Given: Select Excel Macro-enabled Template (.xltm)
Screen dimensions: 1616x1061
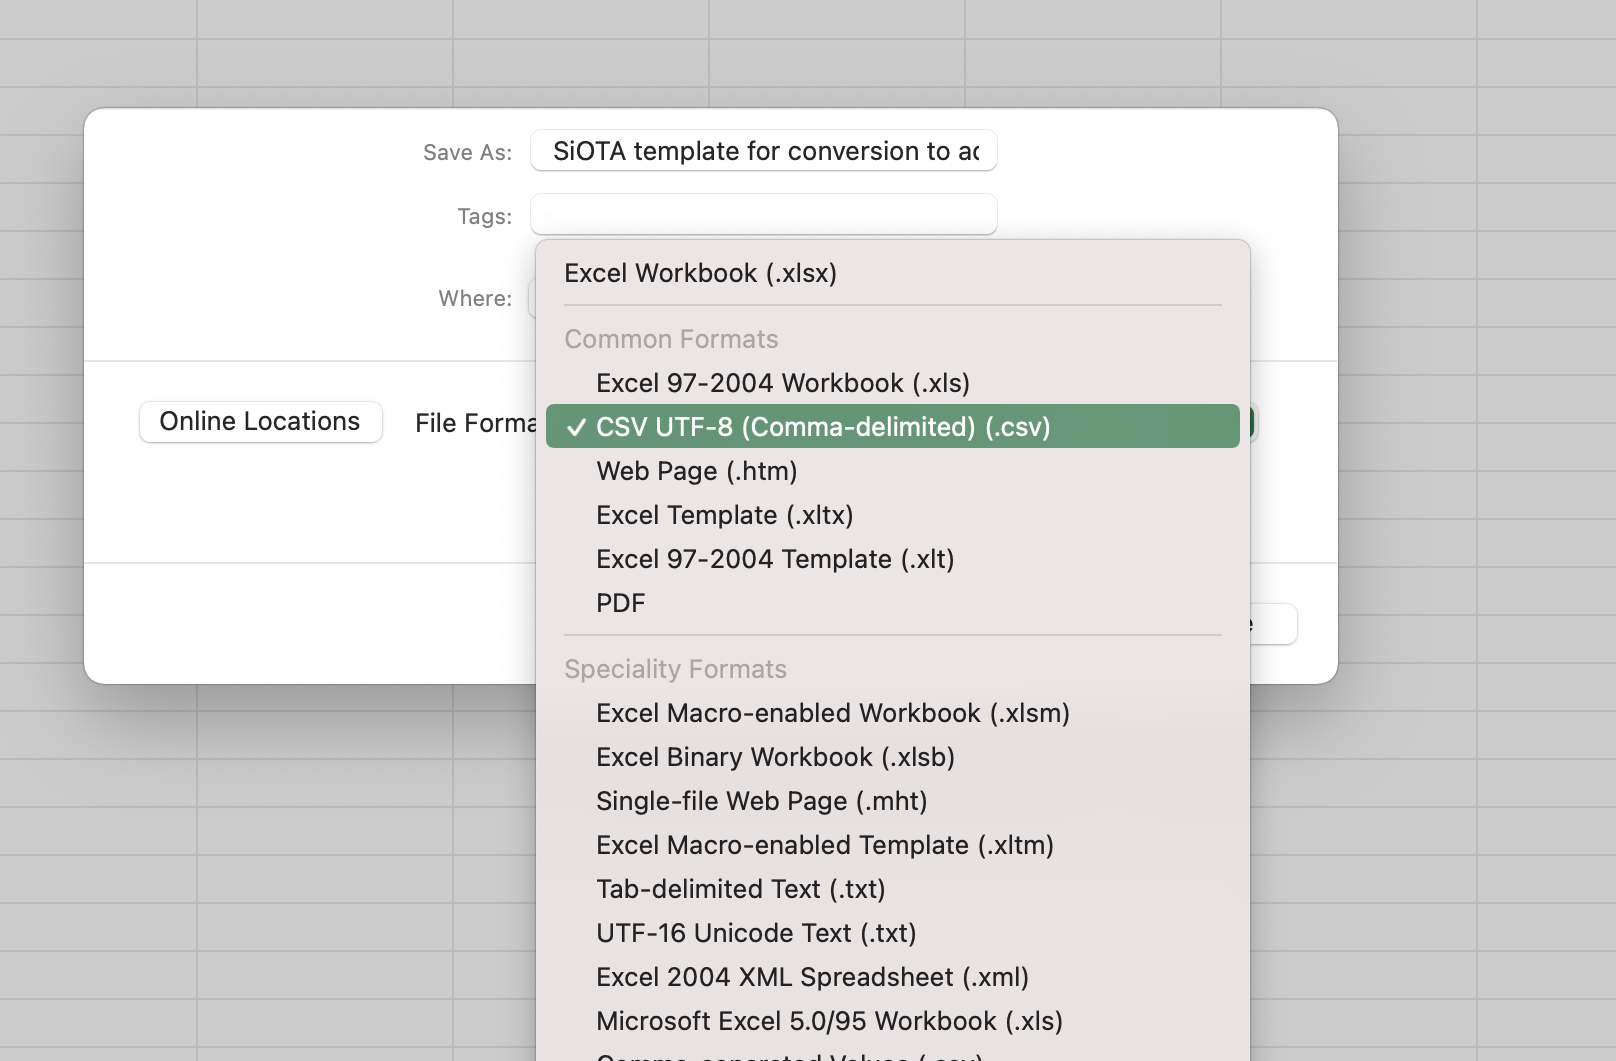Looking at the screenshot, I should (x=824, y=845).
